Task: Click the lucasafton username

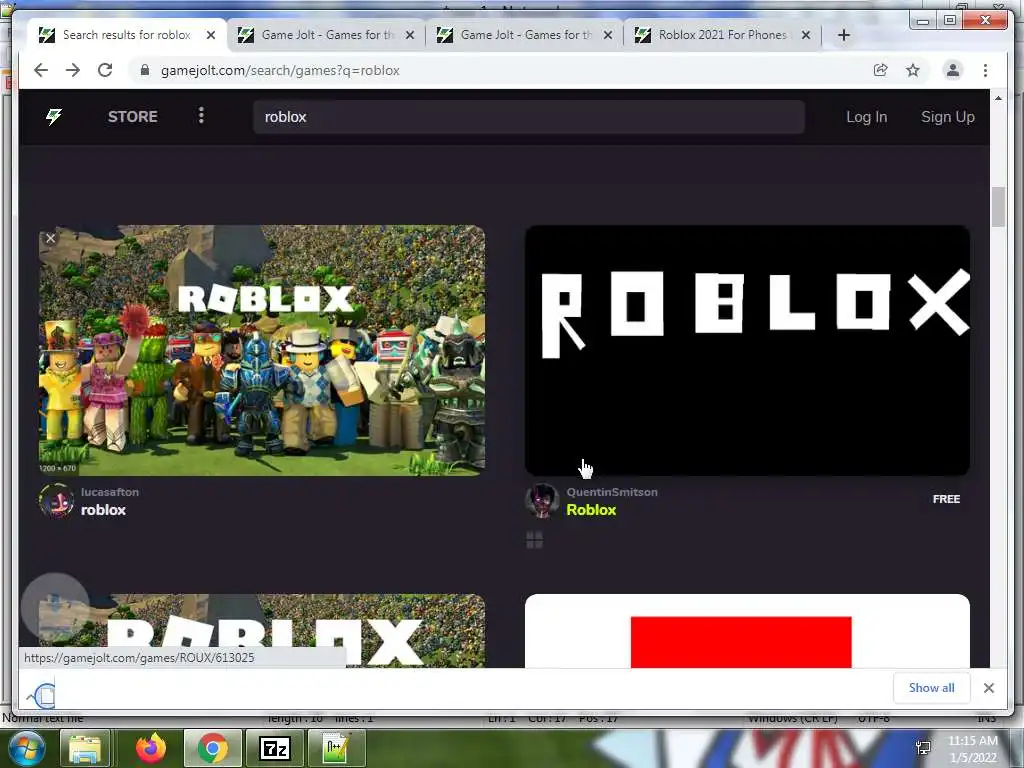Action: [110, 492]
